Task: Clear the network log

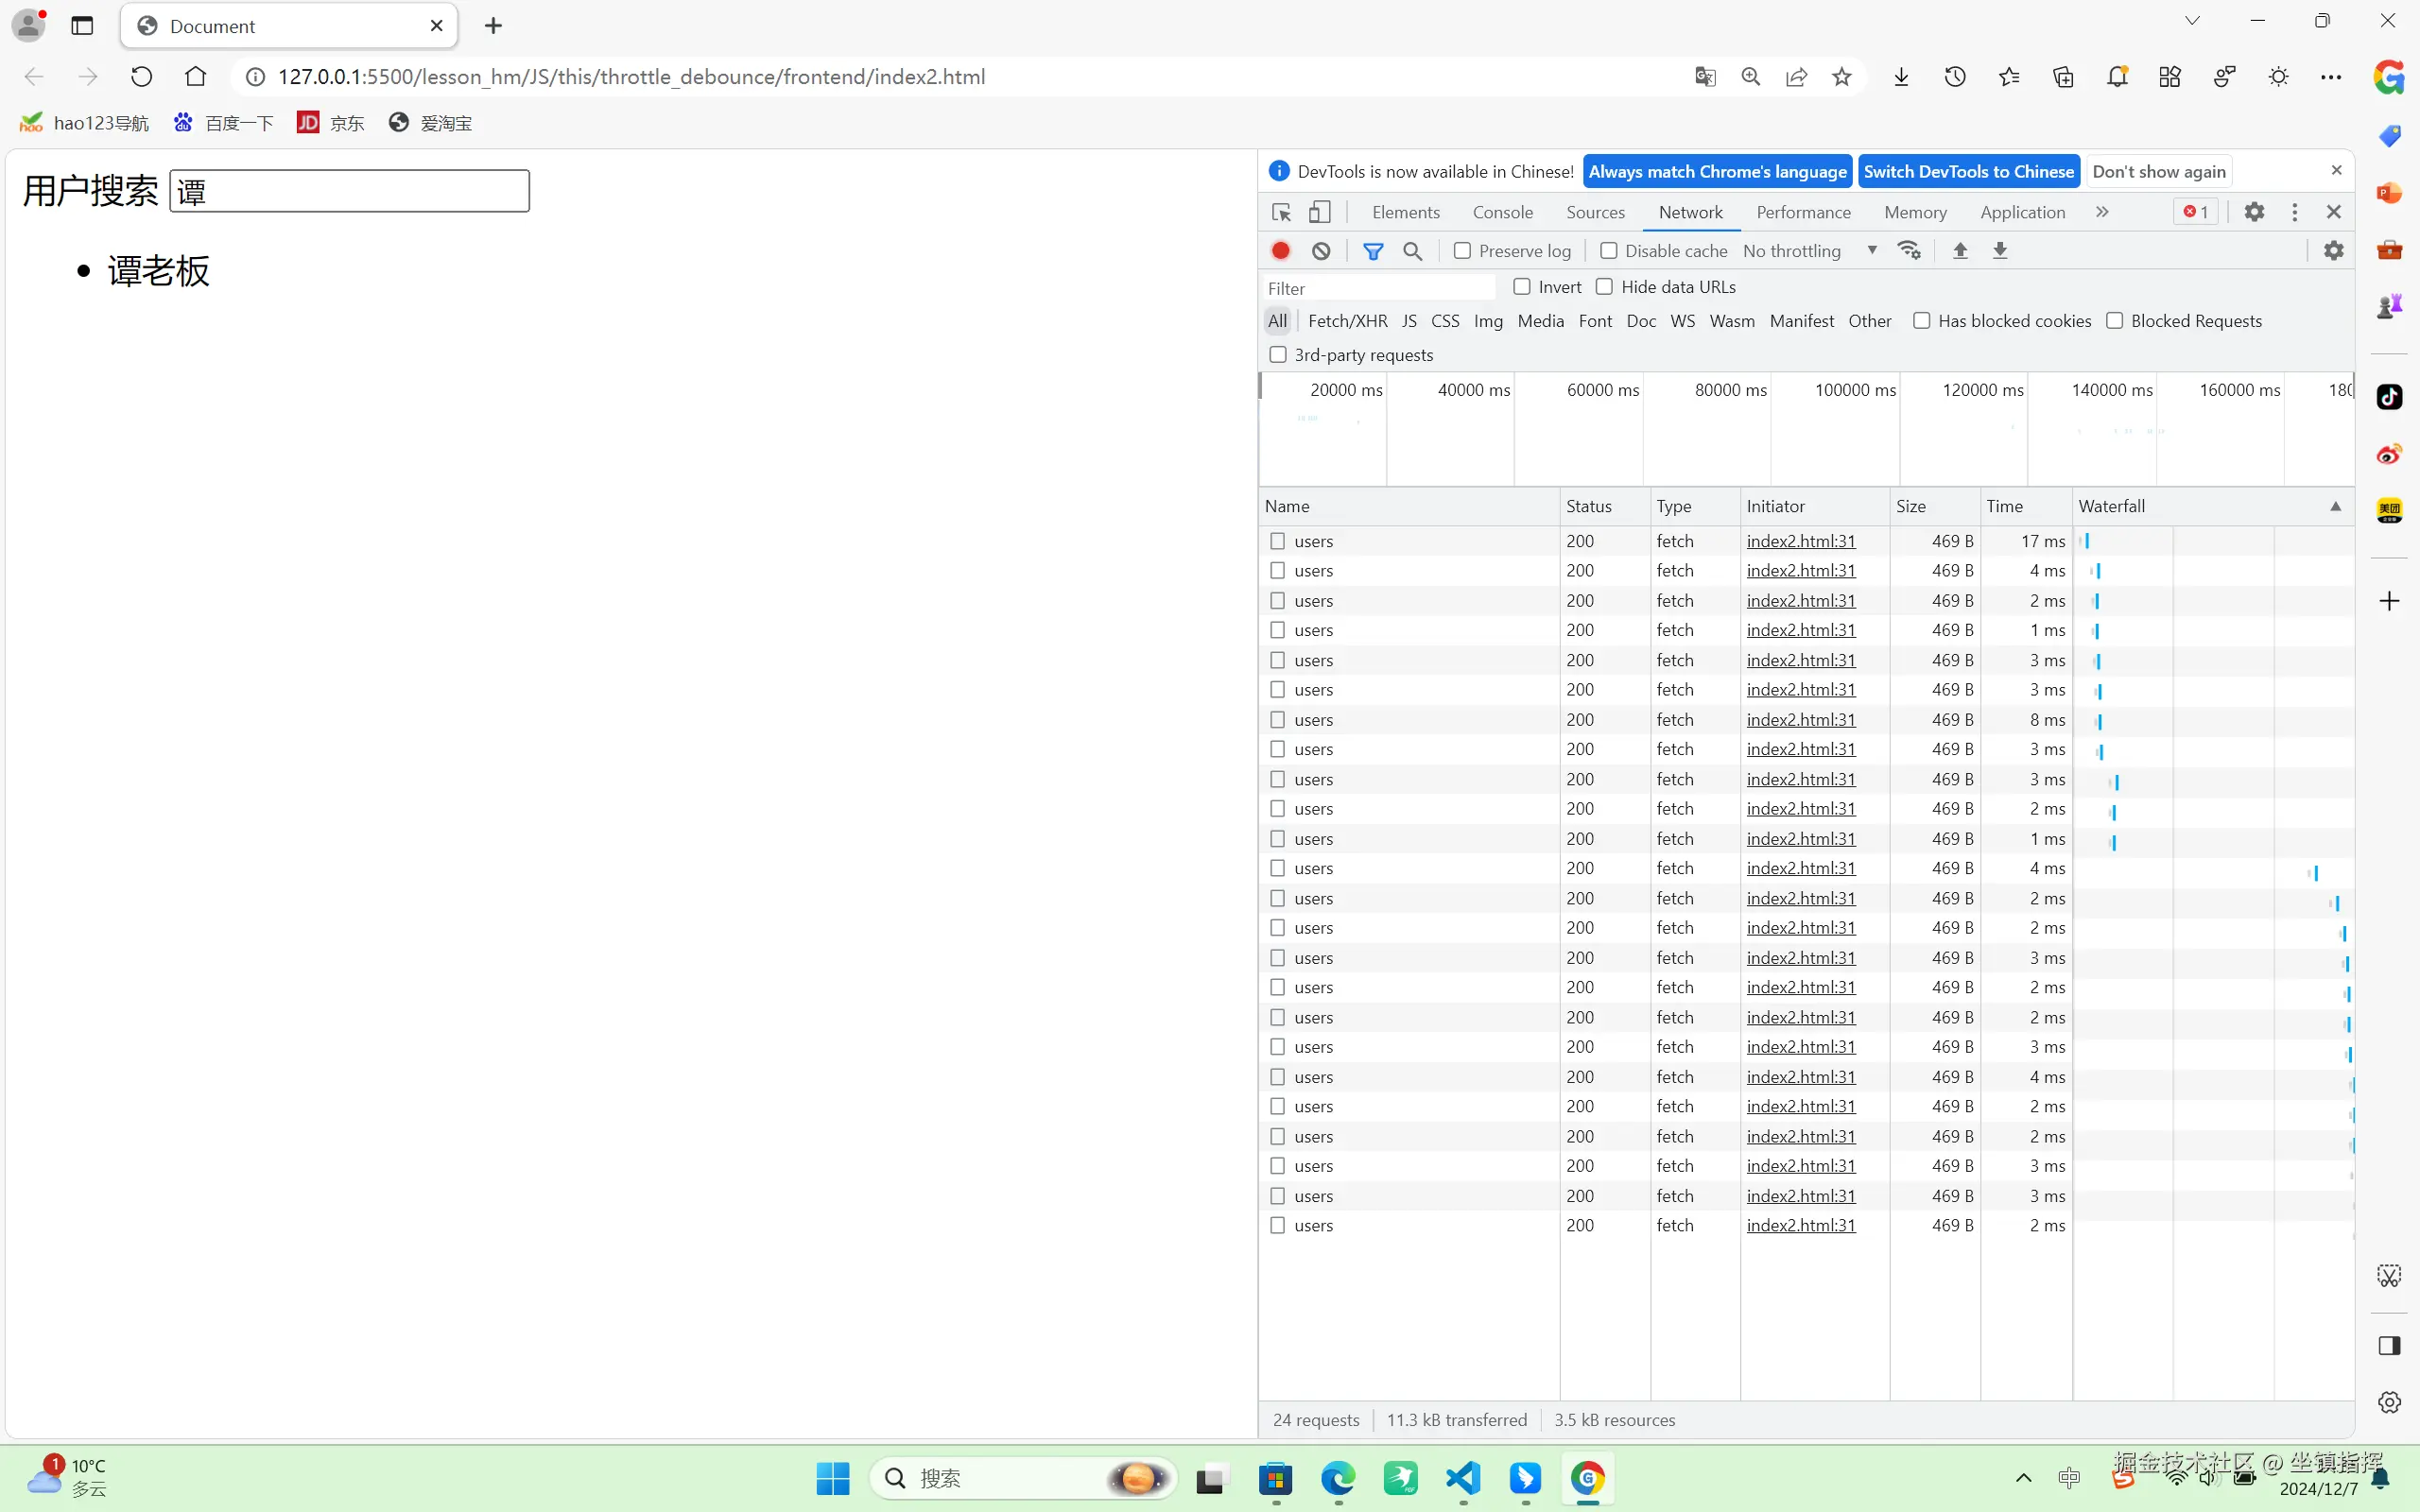Action: [1321, 251]
